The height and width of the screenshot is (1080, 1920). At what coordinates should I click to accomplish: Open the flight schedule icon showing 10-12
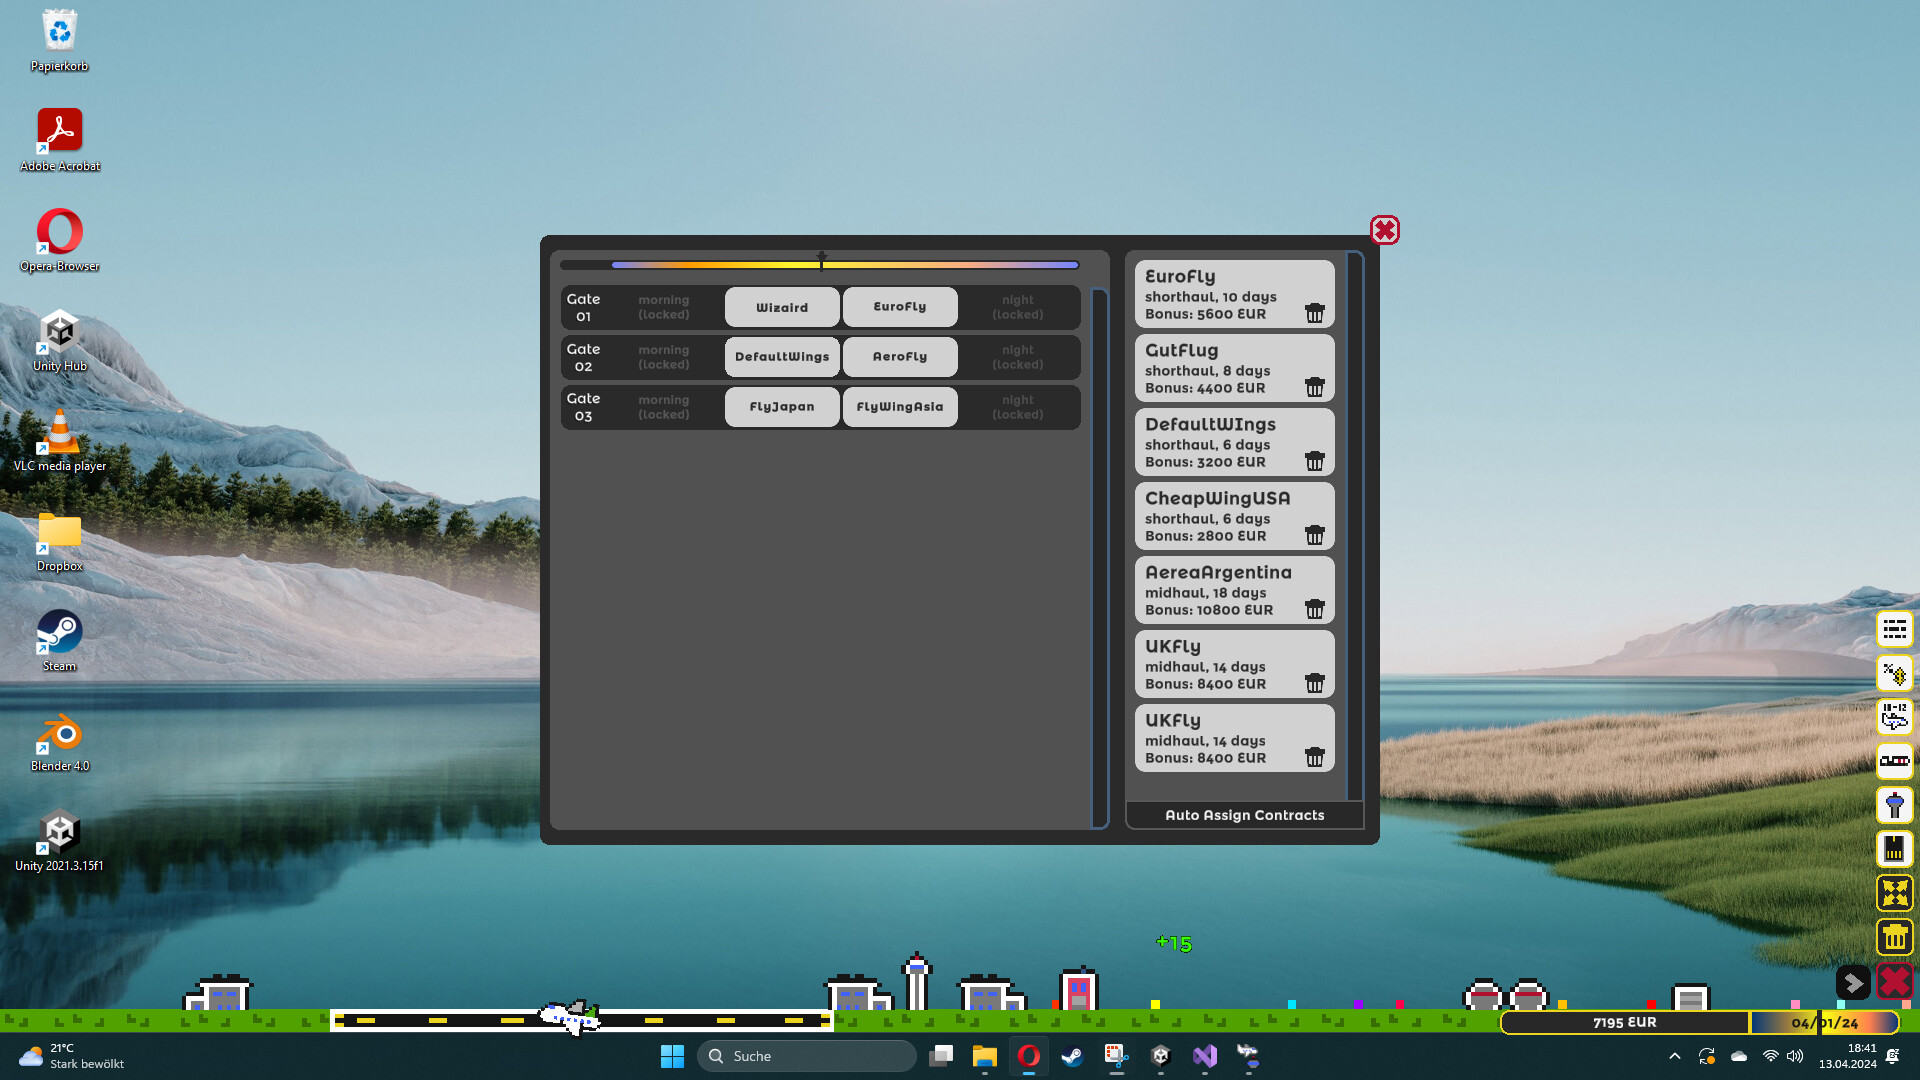click(x=1895, y=717)
